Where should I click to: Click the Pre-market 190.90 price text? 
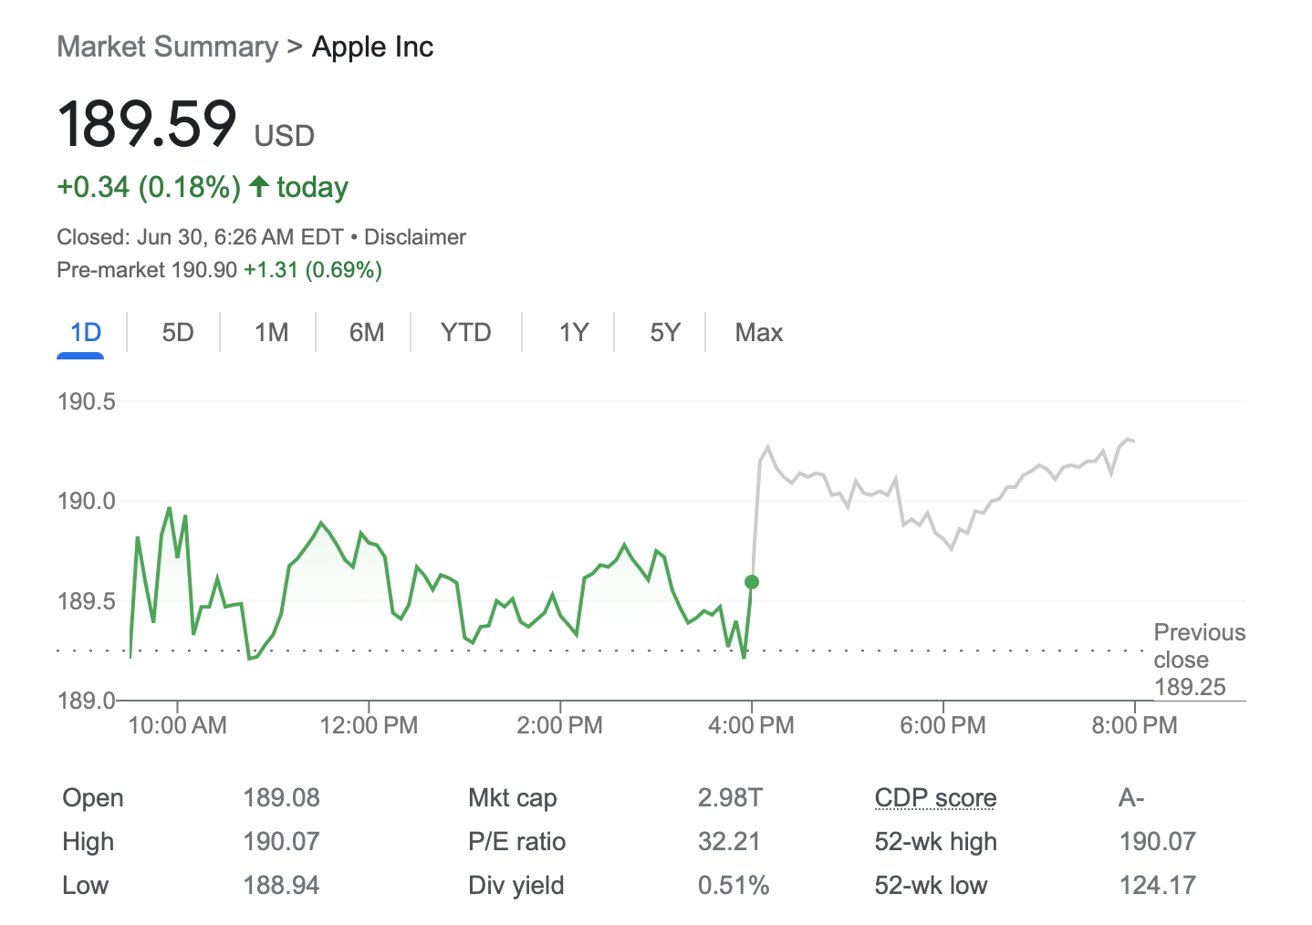click(147, 269)
